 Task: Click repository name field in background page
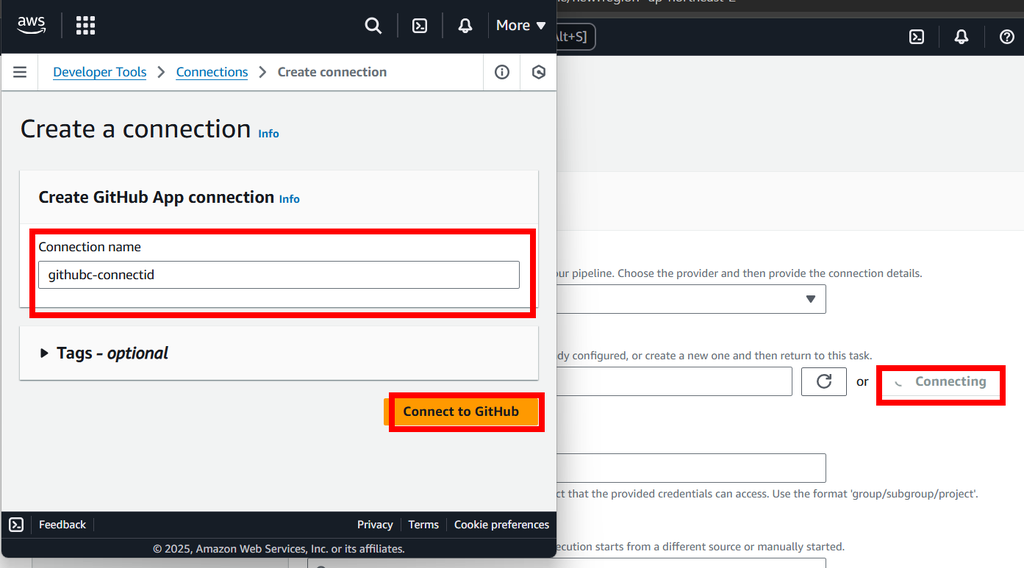[691, 468]
